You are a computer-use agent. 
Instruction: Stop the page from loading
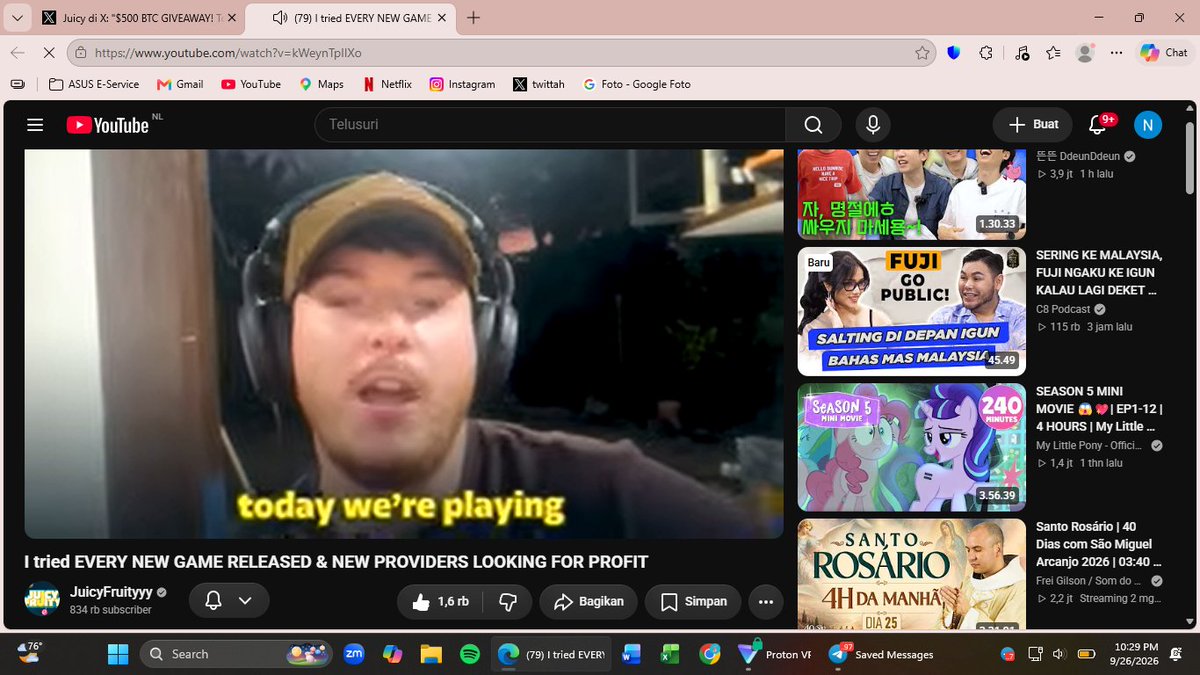tap(49, 53)
